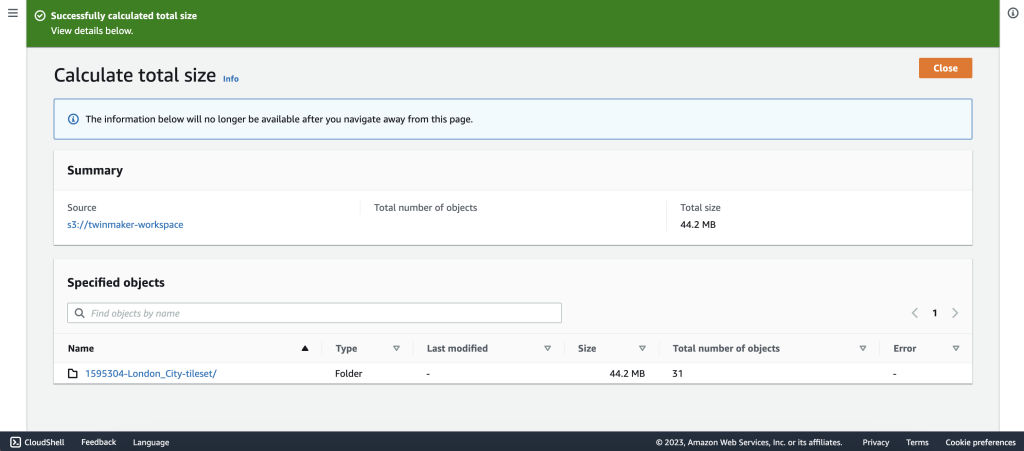This screenshot has width=1024, height=451.
Task: Open the 1595304-London_City-tileset/ folder link
Action: coord(151,374)
